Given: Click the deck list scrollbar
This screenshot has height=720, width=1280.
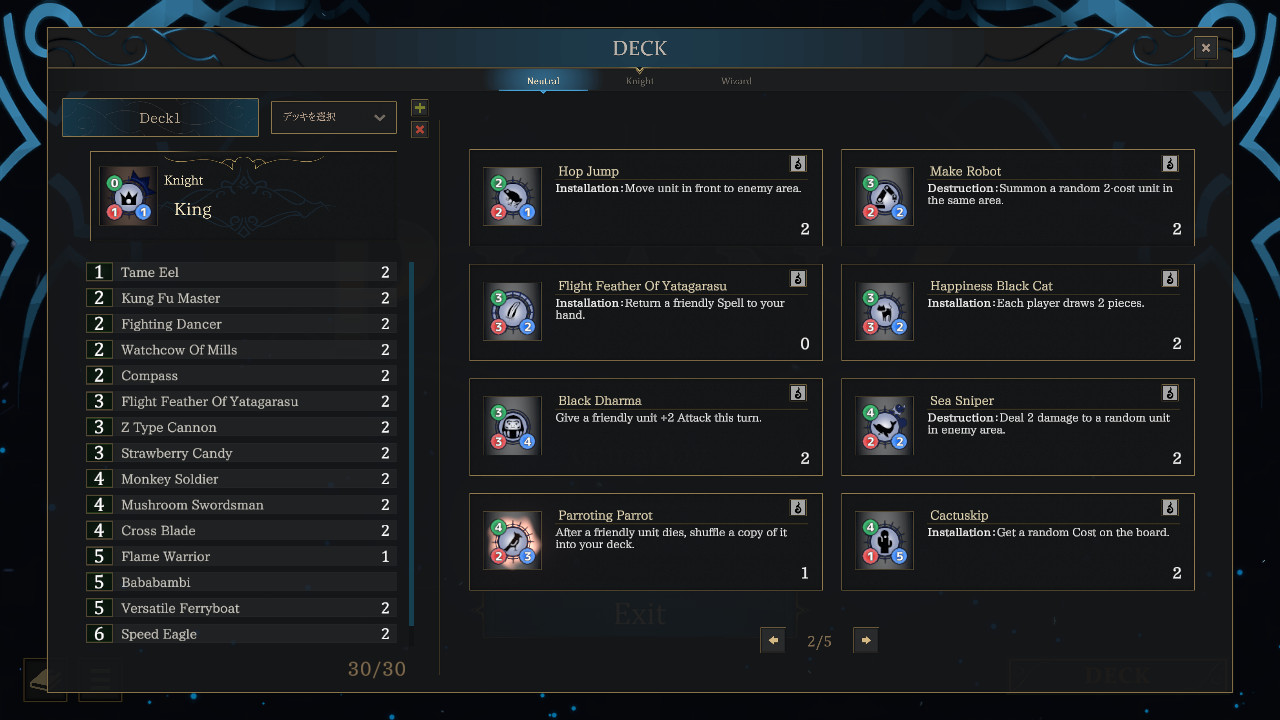Looking at the screenshot, I should (x=411, y=440).
